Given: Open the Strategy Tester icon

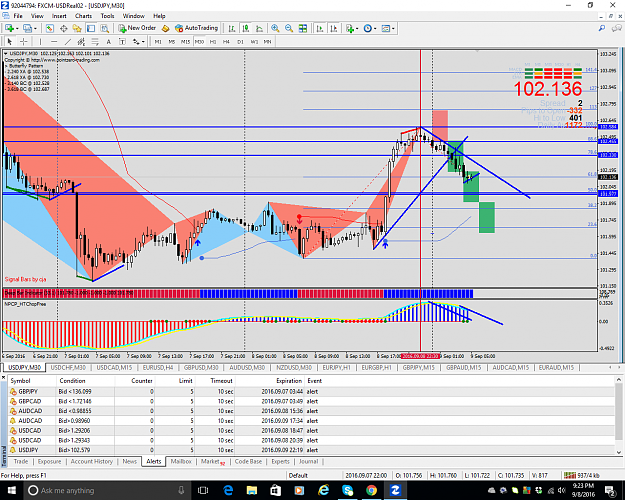Looking at the screenshot, I should pos(104,28).
